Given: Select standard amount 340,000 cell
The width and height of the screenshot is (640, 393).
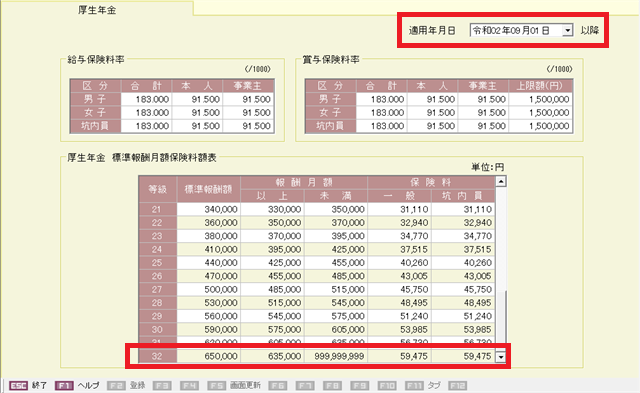Looking at the screenshot, I should 209,209.
